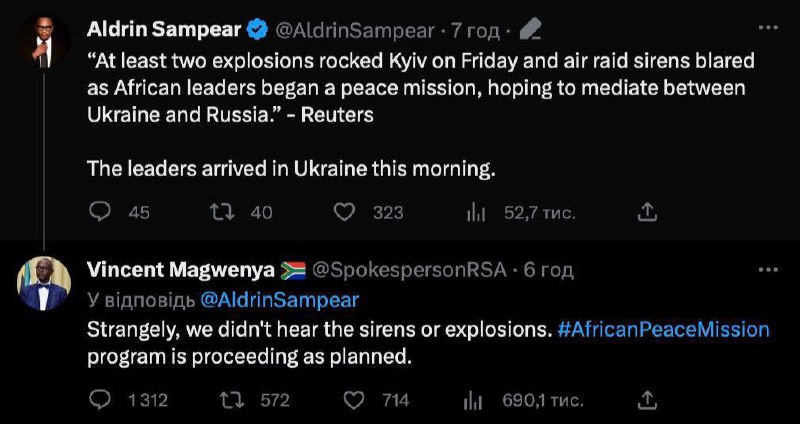This screenshot has height=424, width=800.
Task: Open the @AldrinSampear mention in the reply
Action: 279,298
